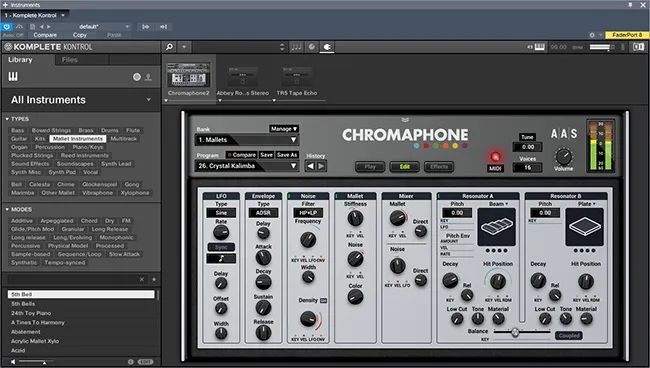Toggle the plugin power bypass button

(x=7, y=27)
